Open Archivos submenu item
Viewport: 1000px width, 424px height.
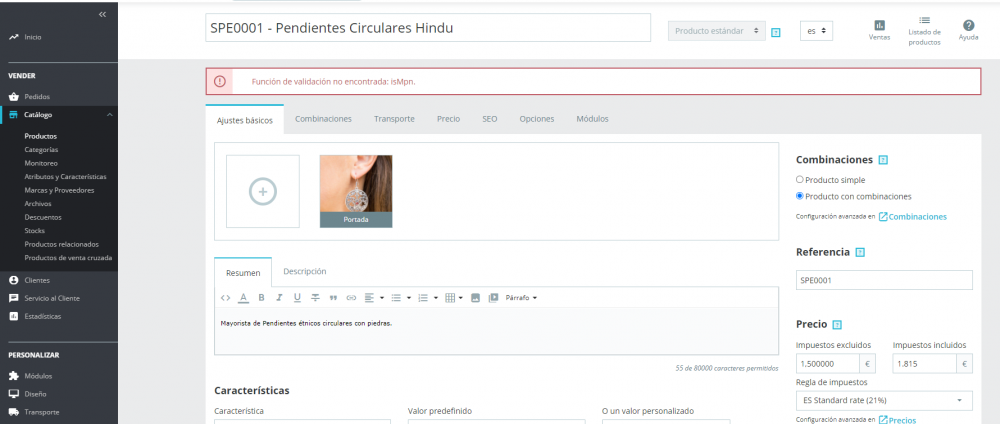(37, 204)
